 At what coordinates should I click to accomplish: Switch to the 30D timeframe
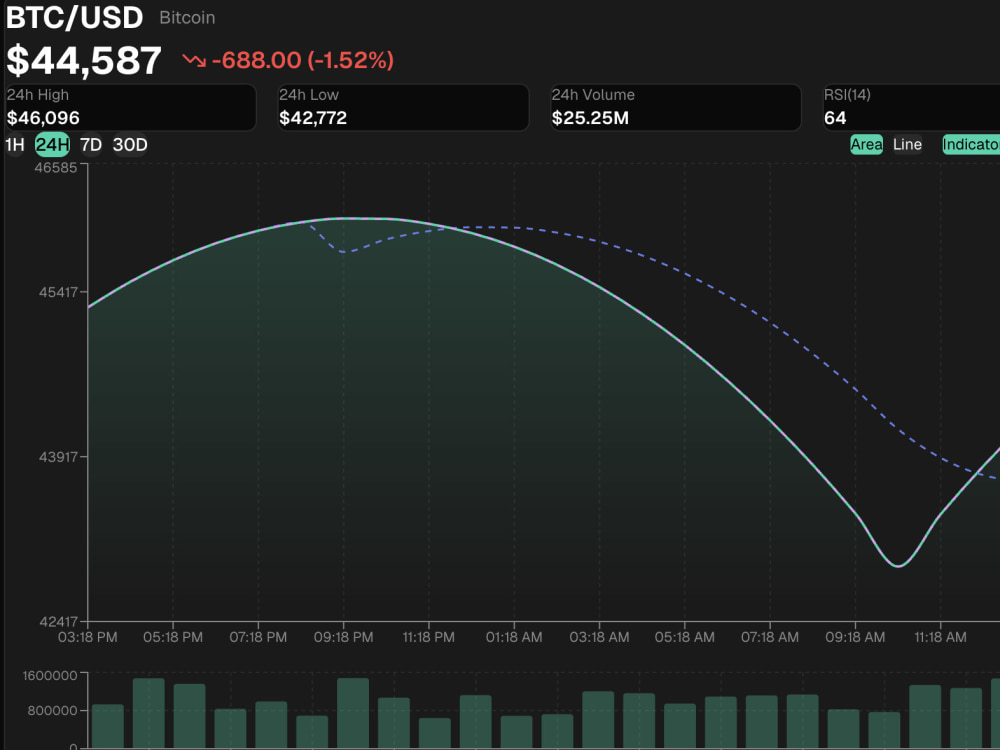(130, 145)
